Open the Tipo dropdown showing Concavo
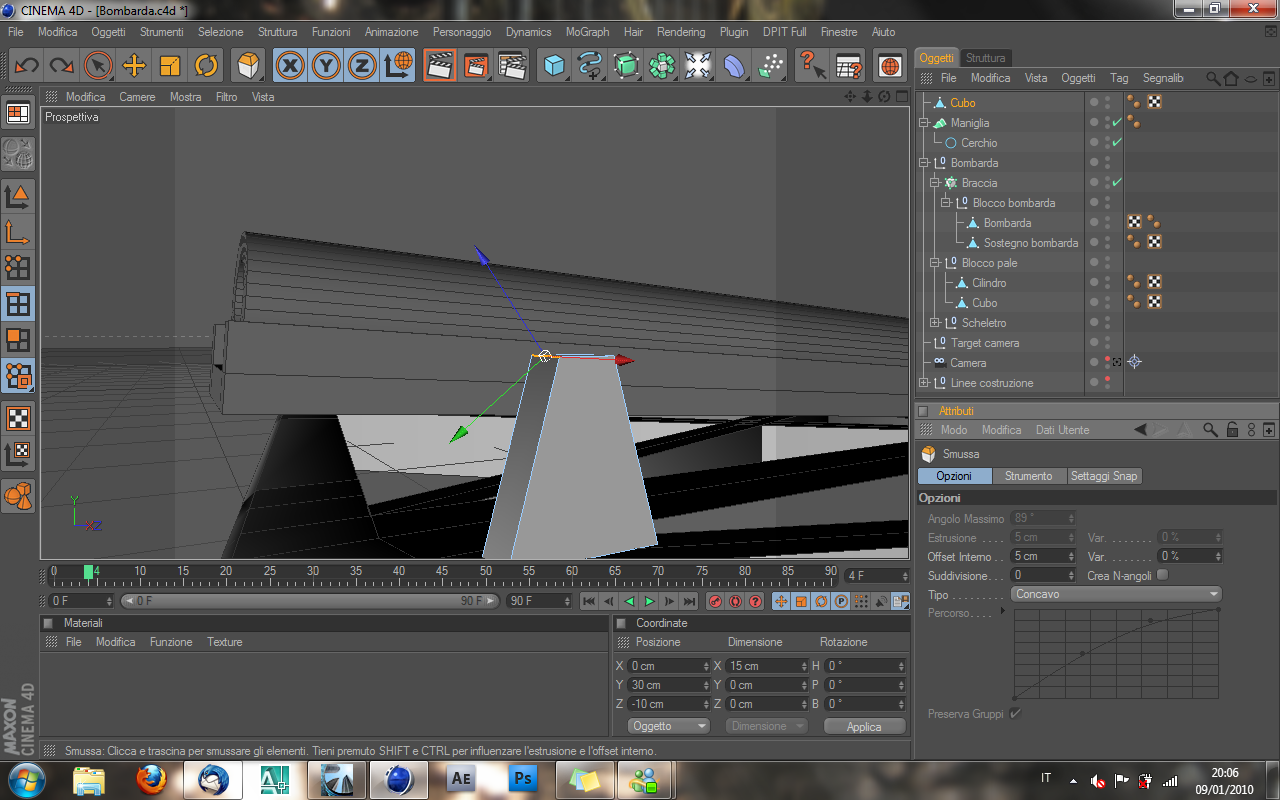The height and width of the screenshot is (800, 1280). coord(1116,594)
